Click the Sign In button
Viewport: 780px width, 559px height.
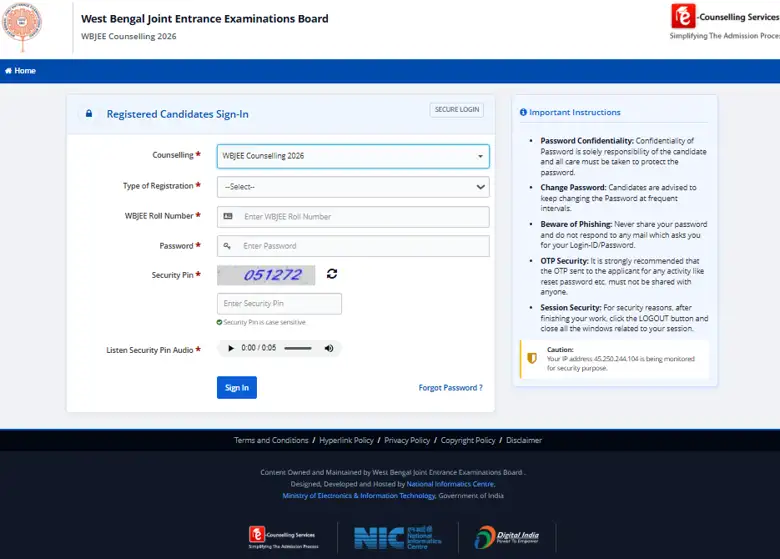pyautogui.click(x=237, y=387)
